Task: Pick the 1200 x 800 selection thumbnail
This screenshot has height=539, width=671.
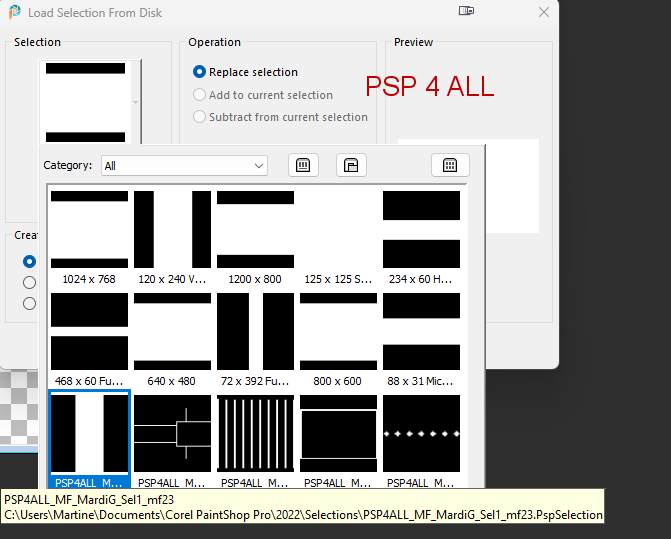Action: [255, 230]
